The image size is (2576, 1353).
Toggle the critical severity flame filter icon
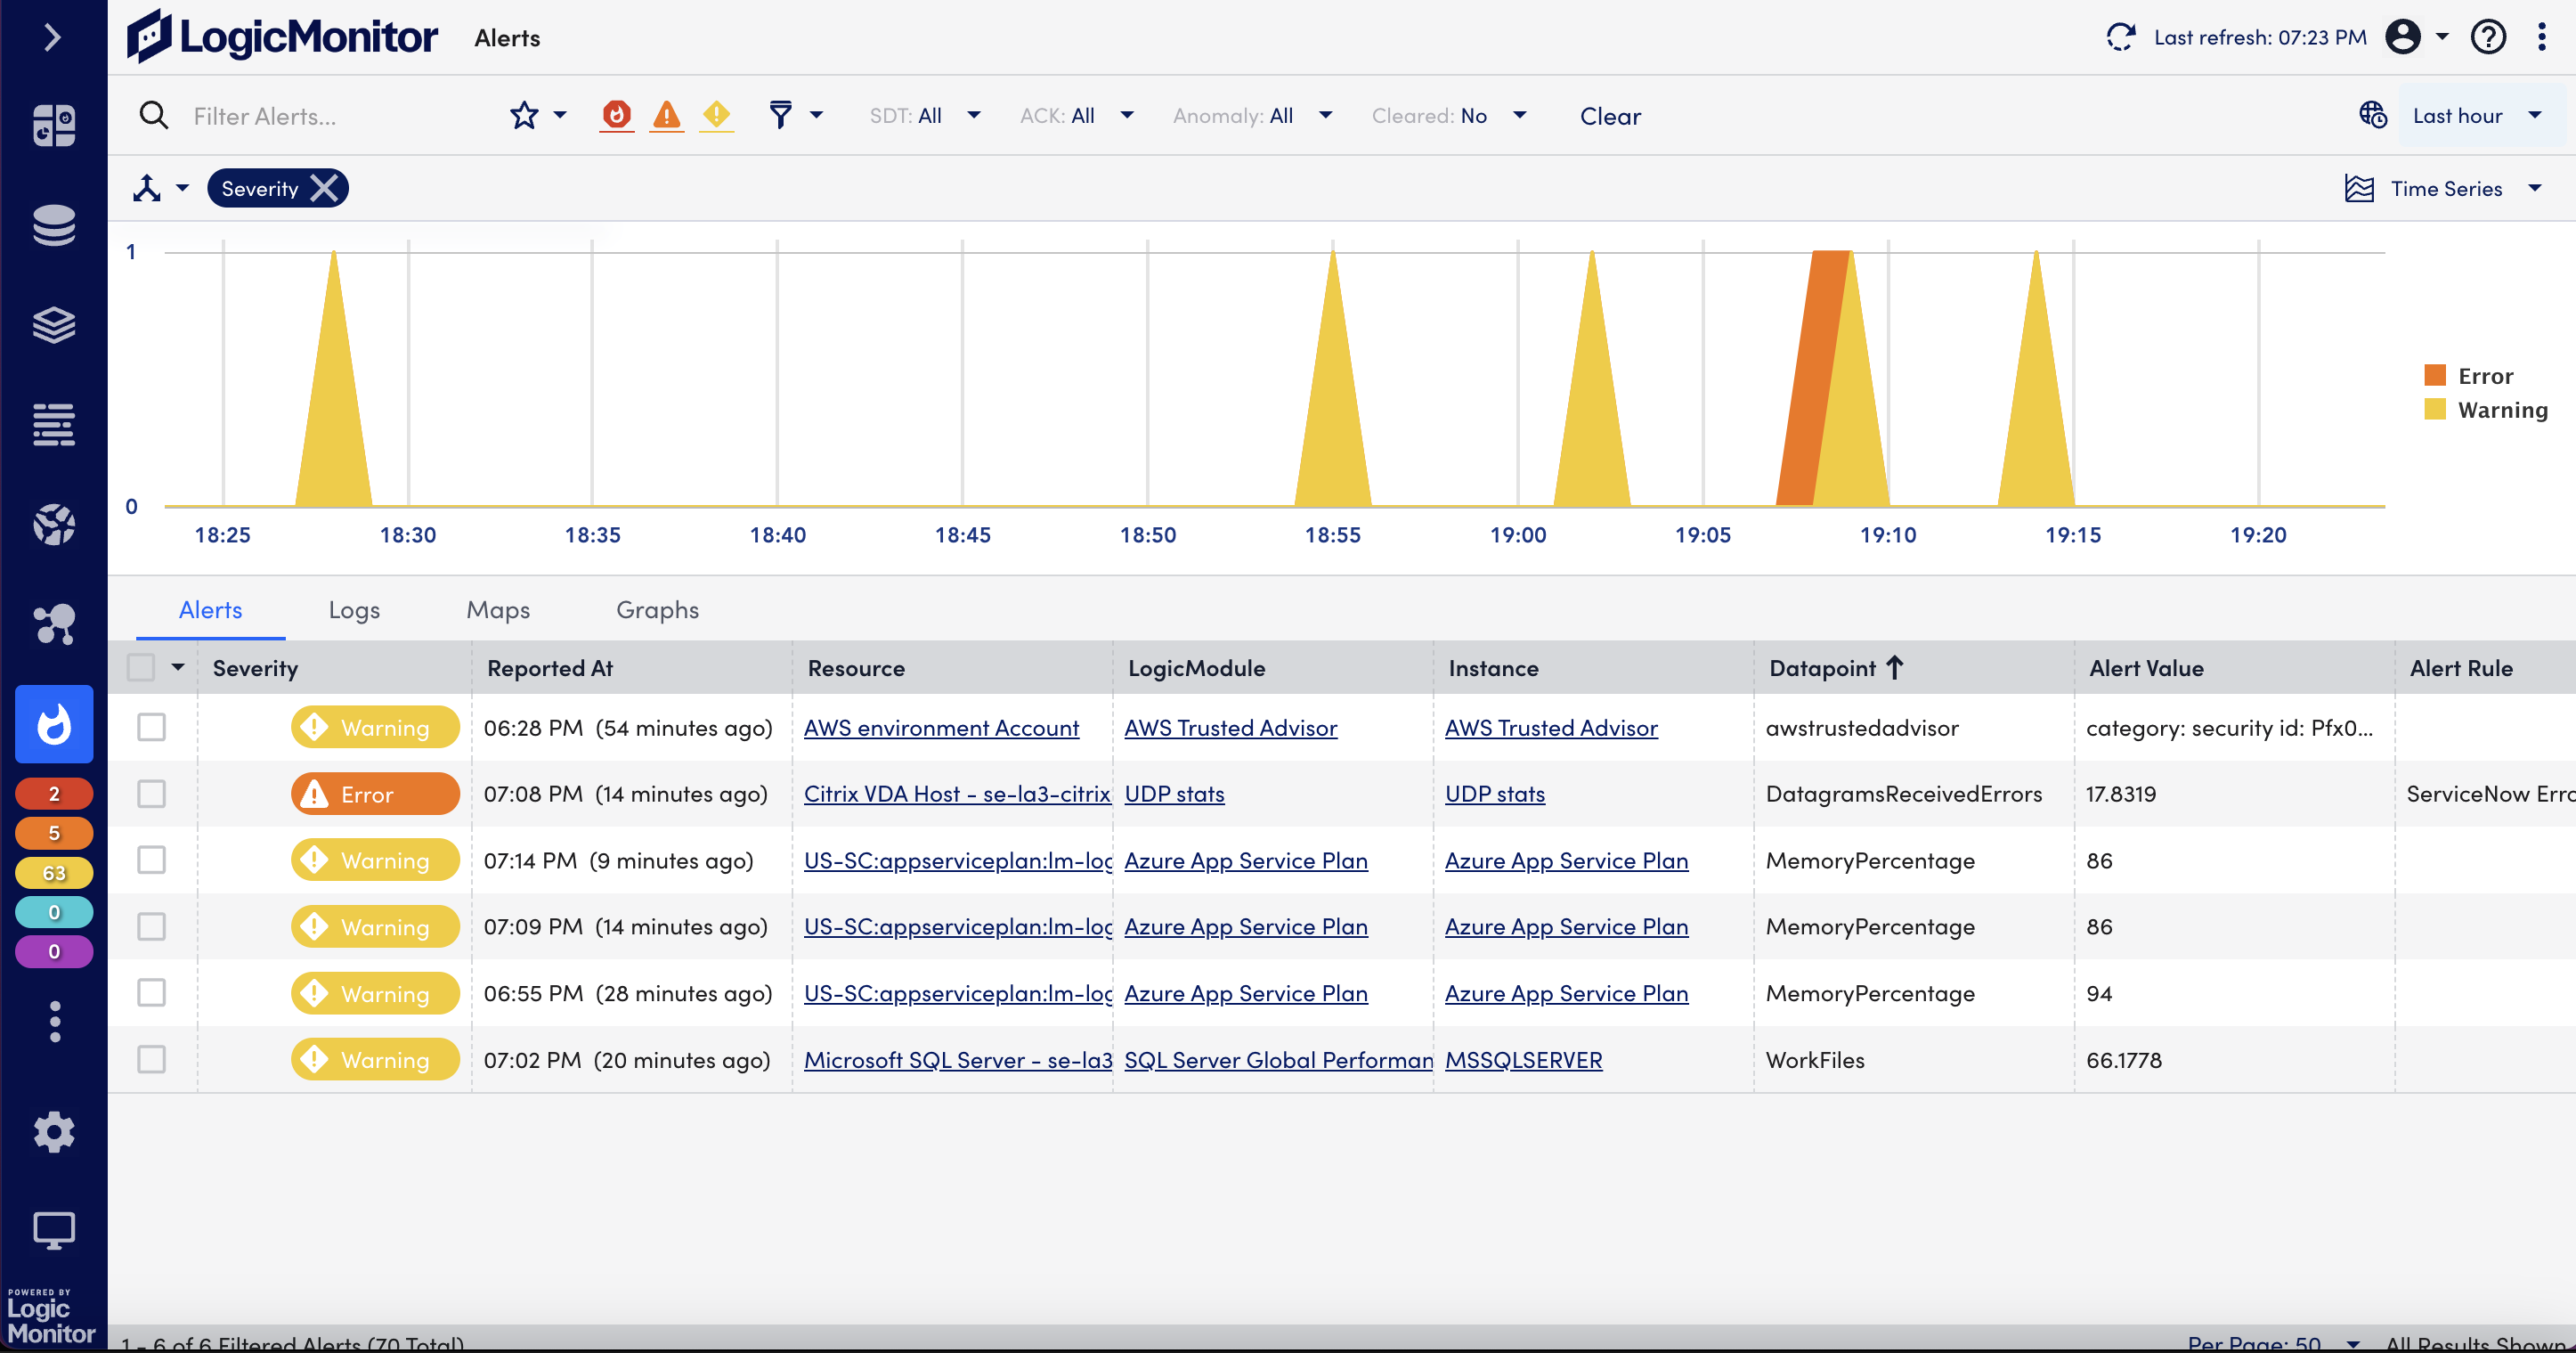pyautogui.click(x=617, y=115)
